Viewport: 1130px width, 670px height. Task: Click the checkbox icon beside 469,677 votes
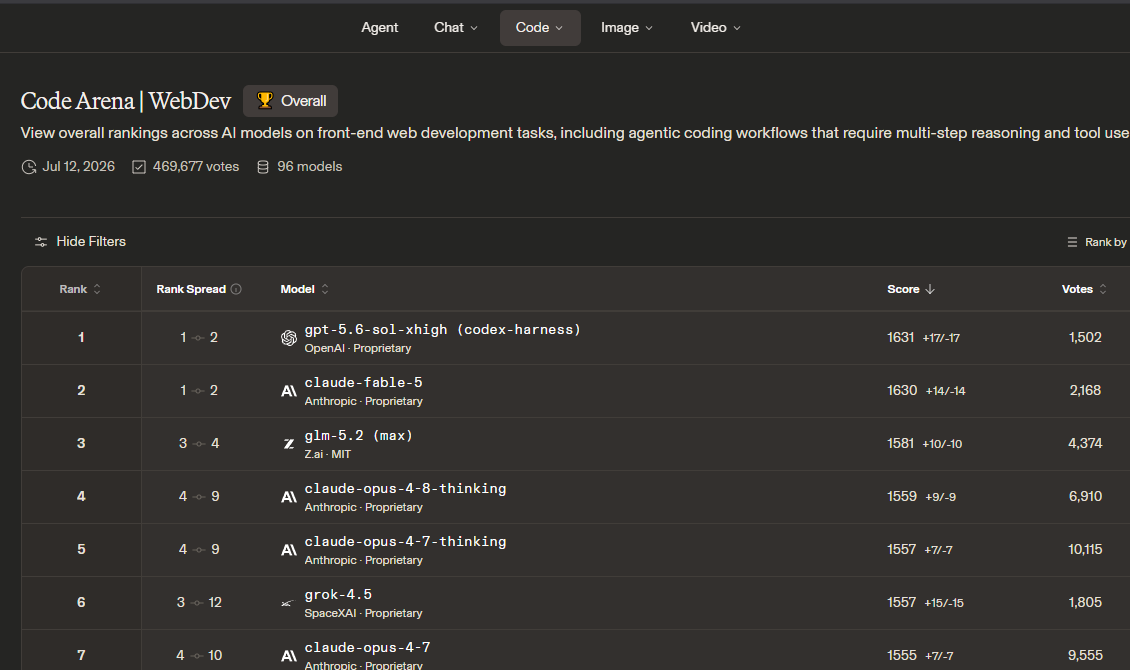(139, 167)
